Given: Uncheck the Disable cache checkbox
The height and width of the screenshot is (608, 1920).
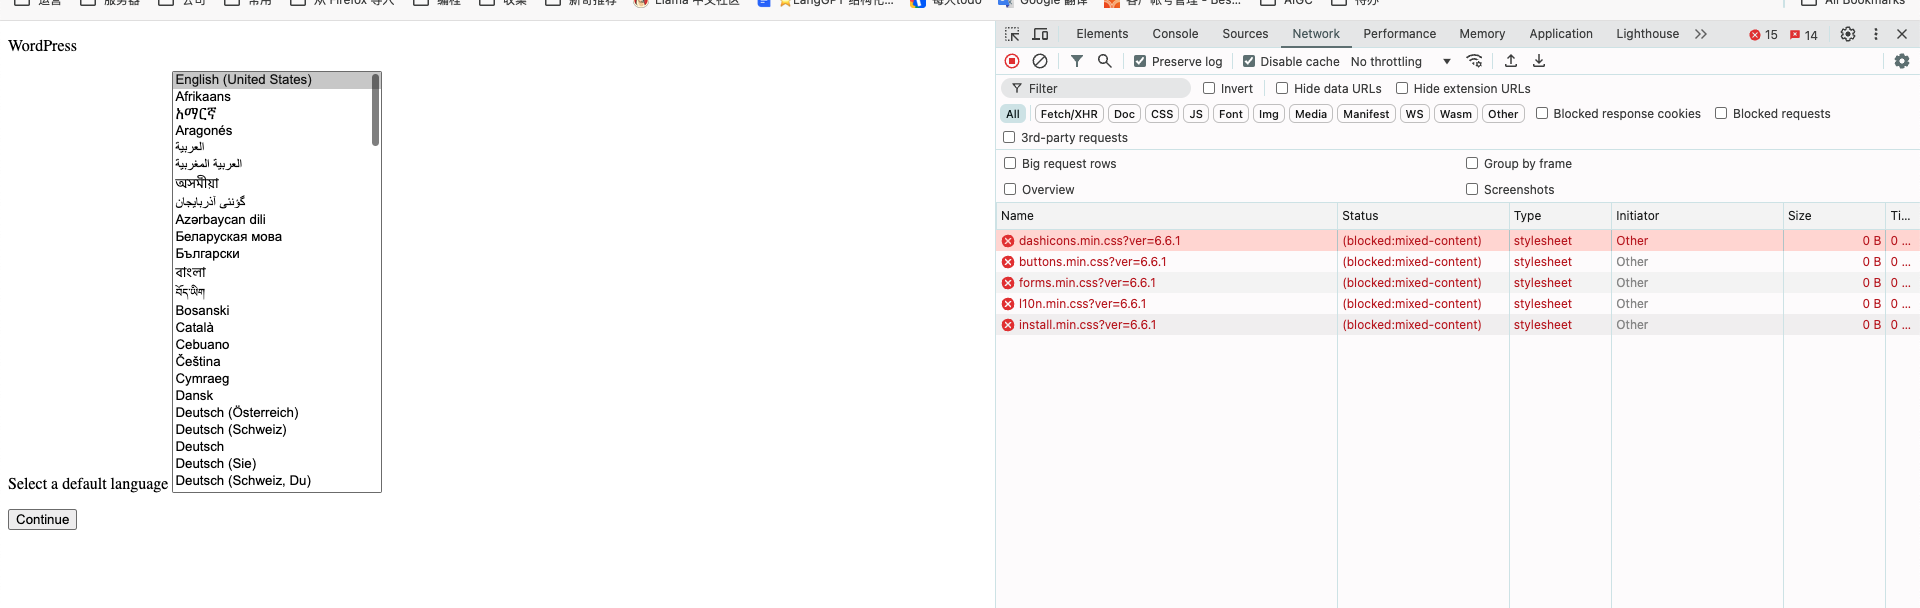Looking at the screenshot, I should coord(1249,61).
